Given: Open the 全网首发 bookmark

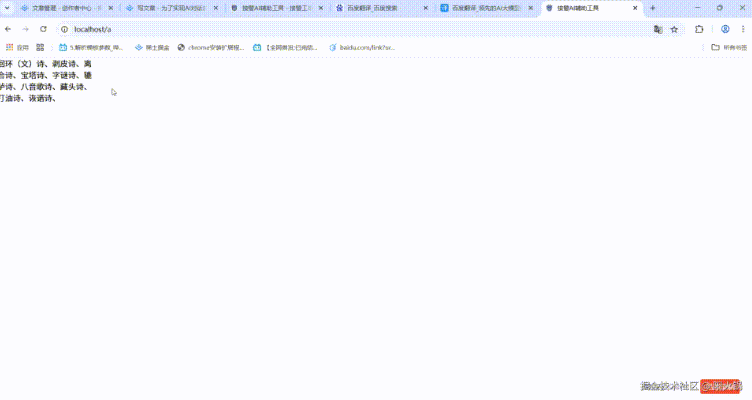Looking at the screenshot, I should (x=285, y=47).
